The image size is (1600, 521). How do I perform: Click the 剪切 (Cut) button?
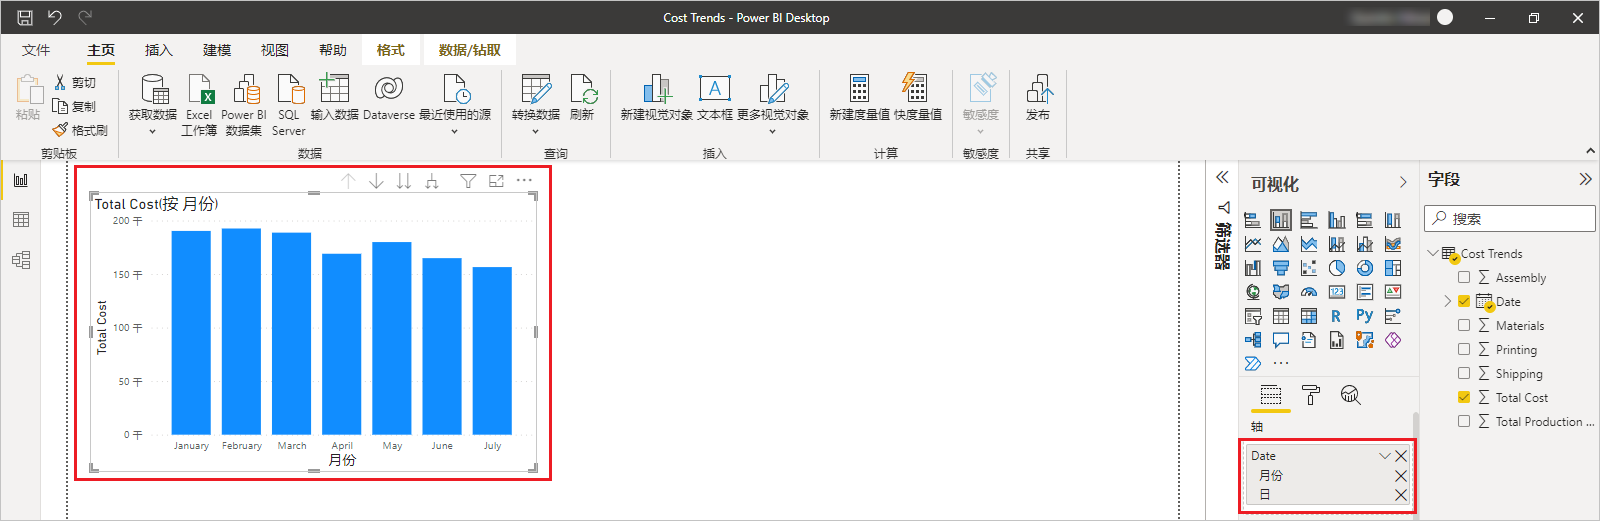tap(75, 83)
